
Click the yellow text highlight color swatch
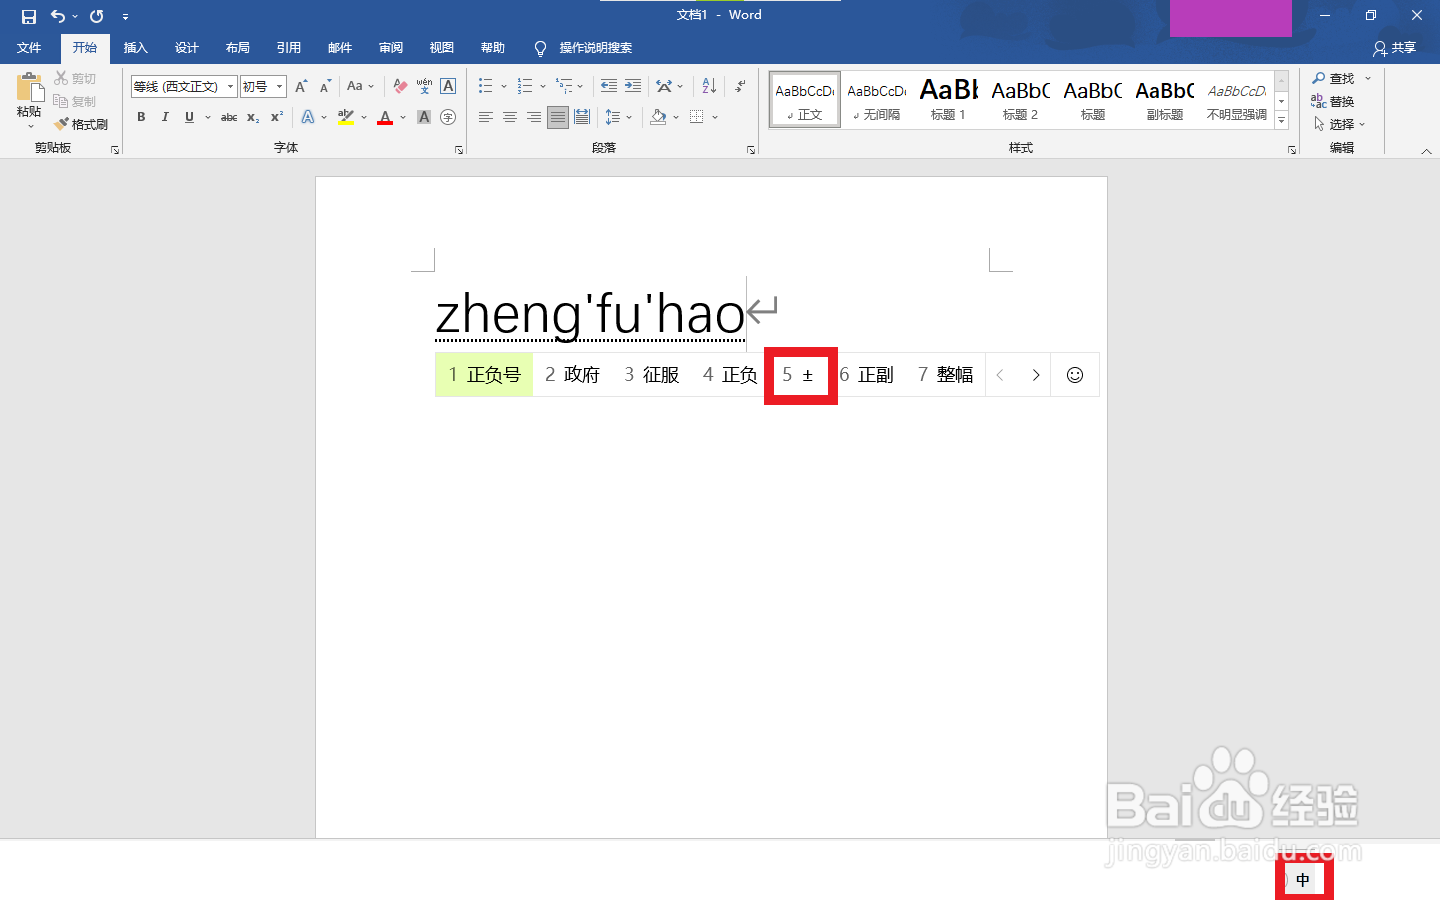344,117
